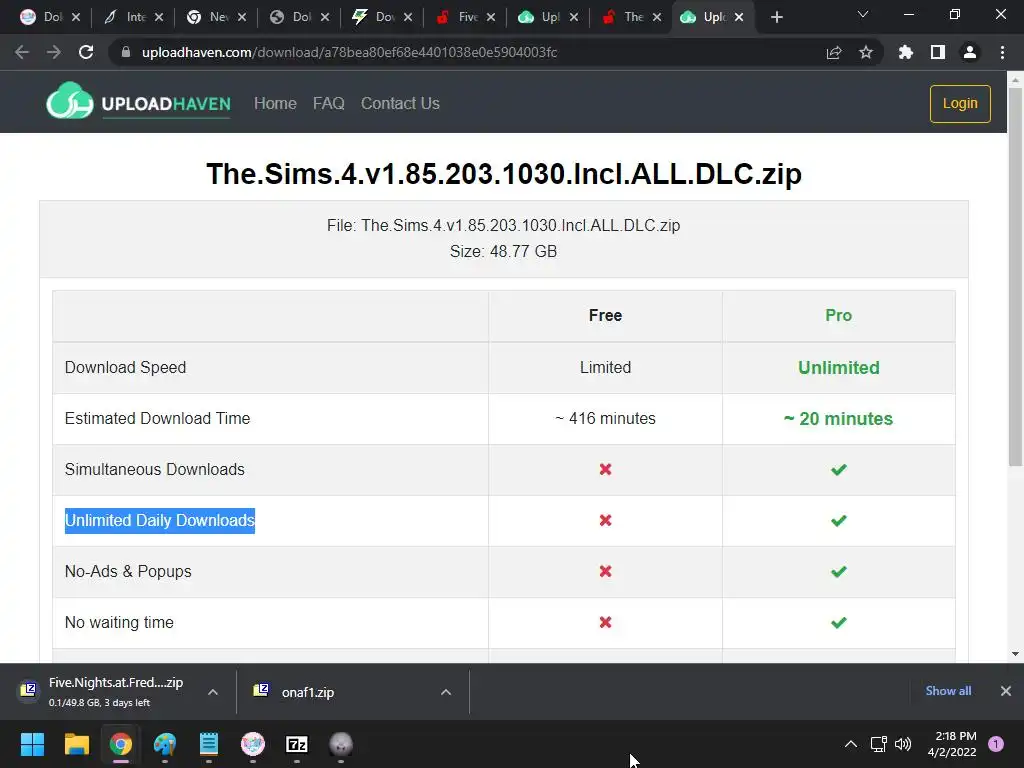
Task: Expand options for Five.Nights.at.Fred download
Action: pos(213,692)
